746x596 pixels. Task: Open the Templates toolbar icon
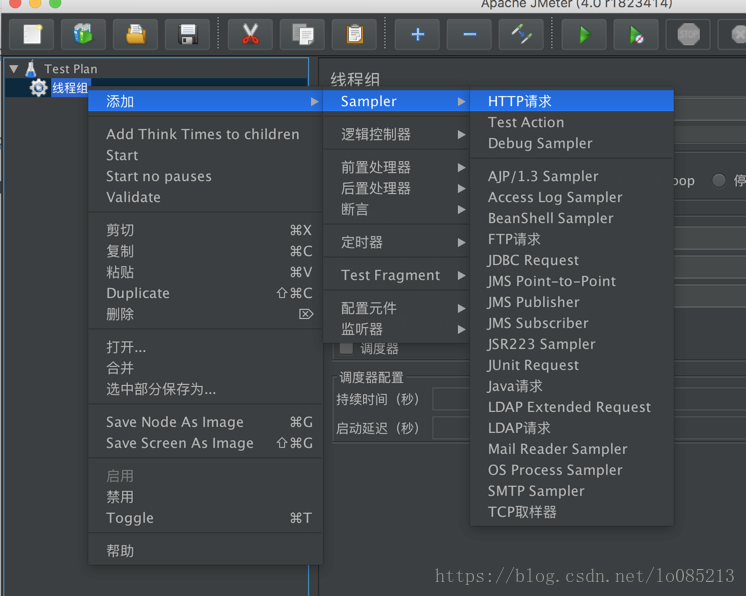(83, 34)
